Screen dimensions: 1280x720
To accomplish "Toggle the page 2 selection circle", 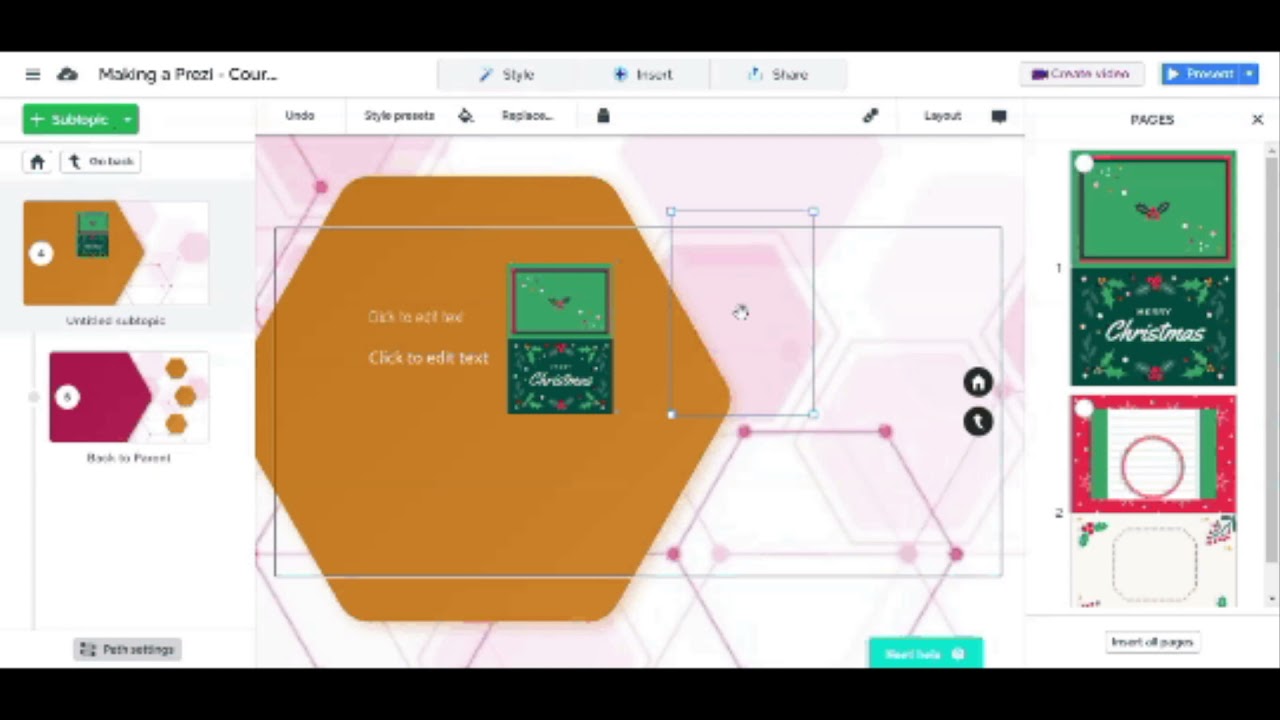I will click(x=1085, y=408).
